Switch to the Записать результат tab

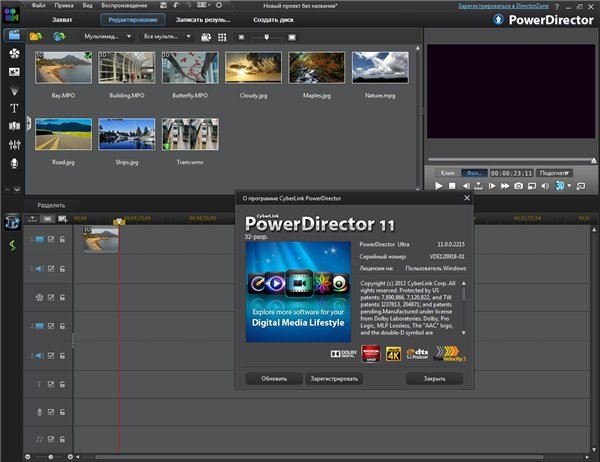203,20
